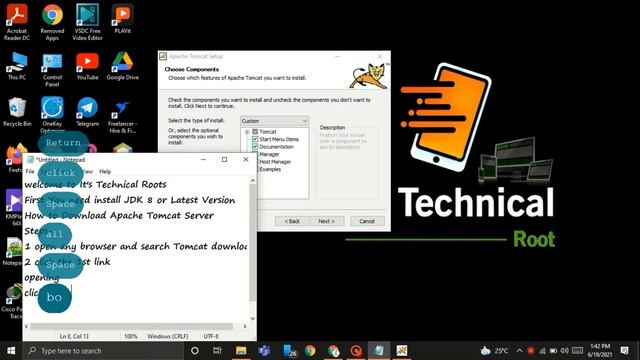
Task: Open battery status in the tray
Action: 553,351
